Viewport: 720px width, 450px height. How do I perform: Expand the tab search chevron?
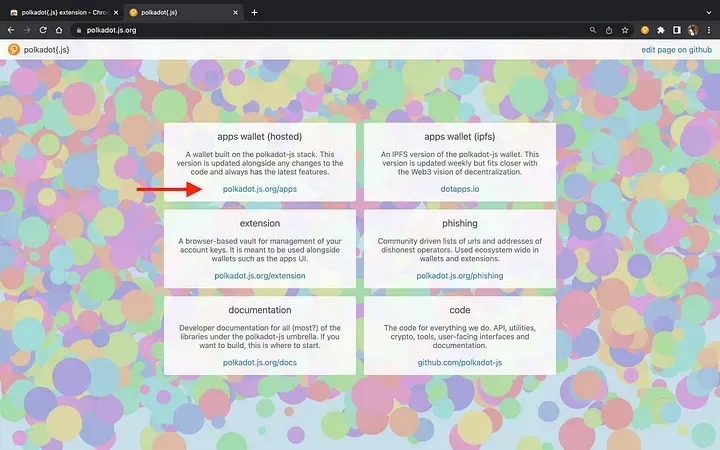click(x=709, y=12)
